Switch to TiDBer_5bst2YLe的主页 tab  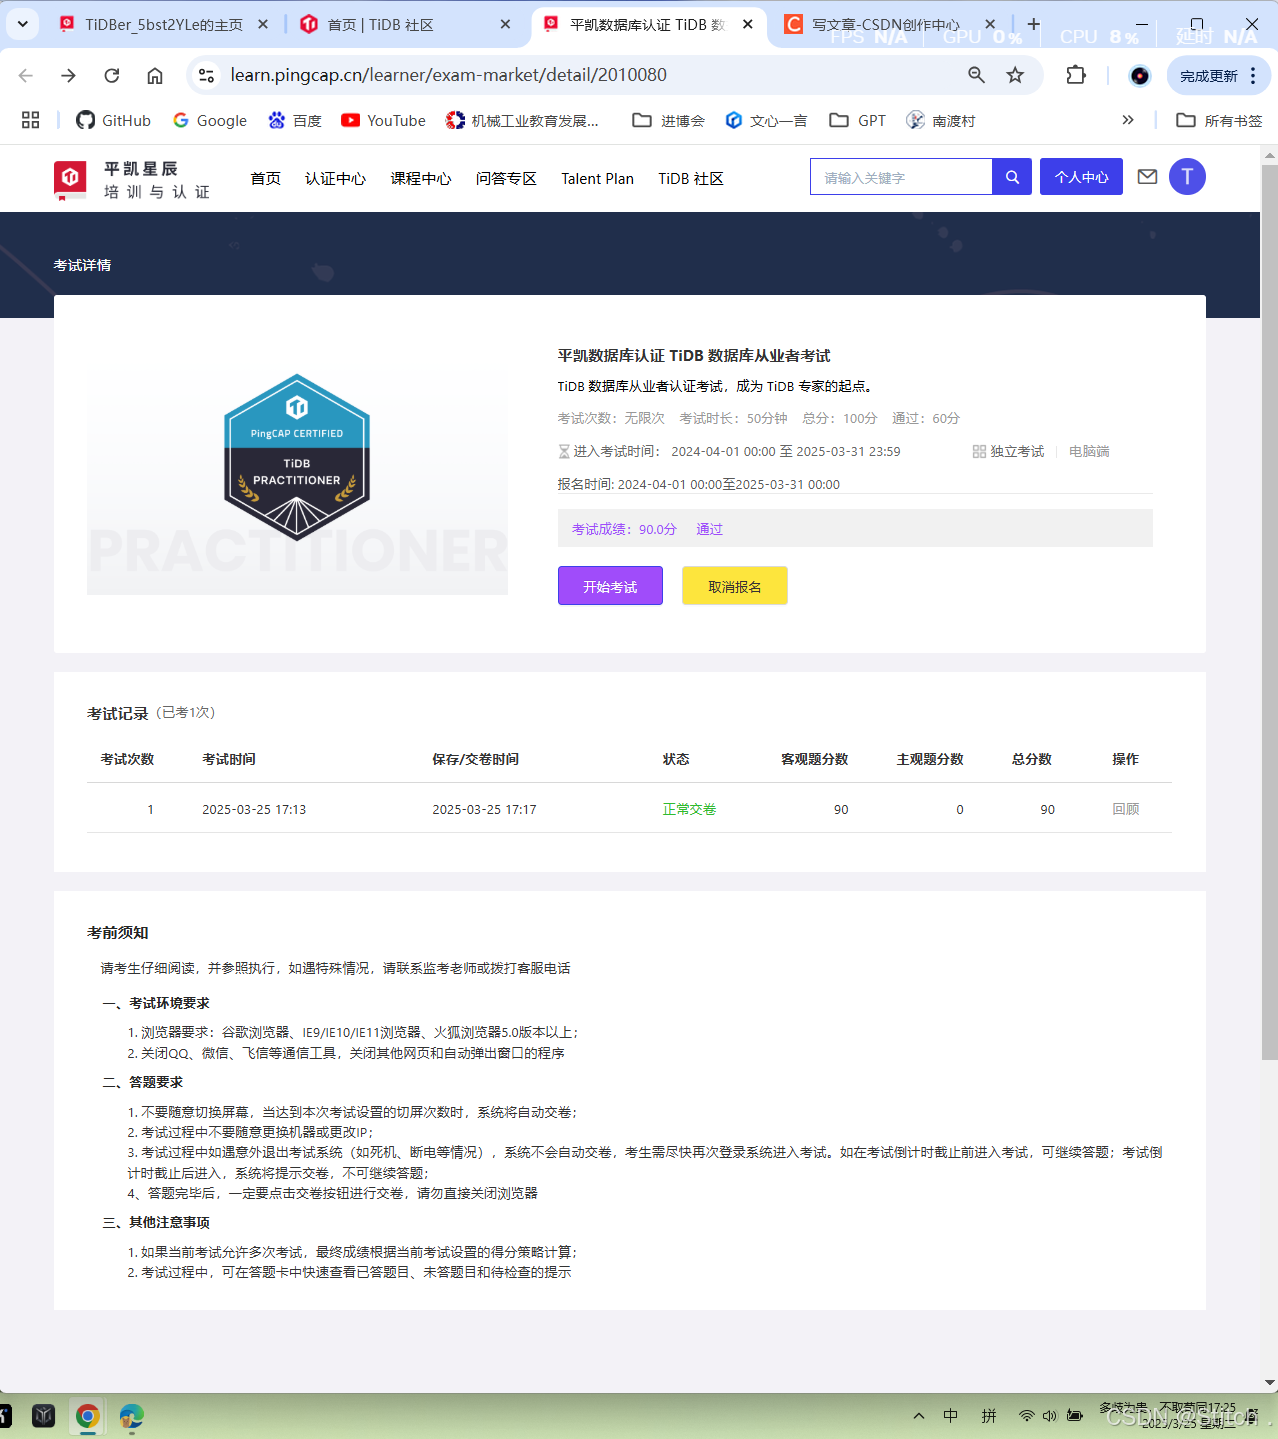click(164, 24)
